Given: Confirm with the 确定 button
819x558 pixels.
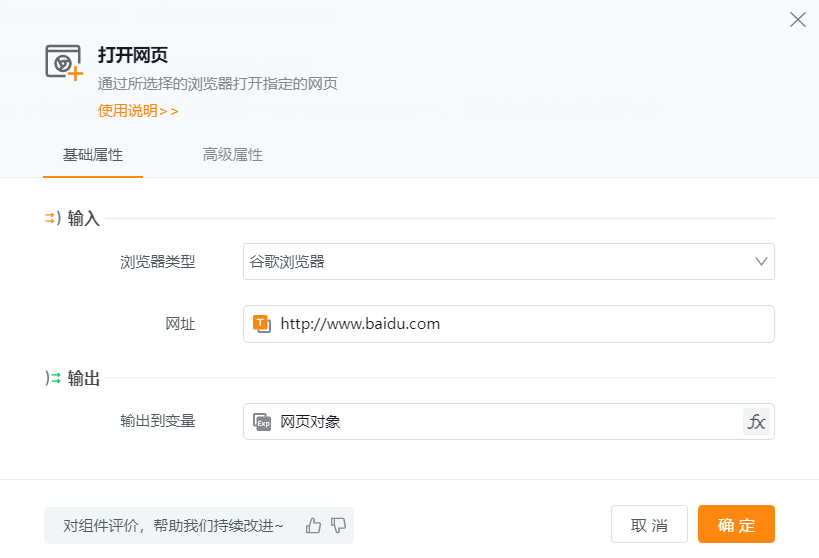Looking at the screenshot, I should click(x=736, y=525).
